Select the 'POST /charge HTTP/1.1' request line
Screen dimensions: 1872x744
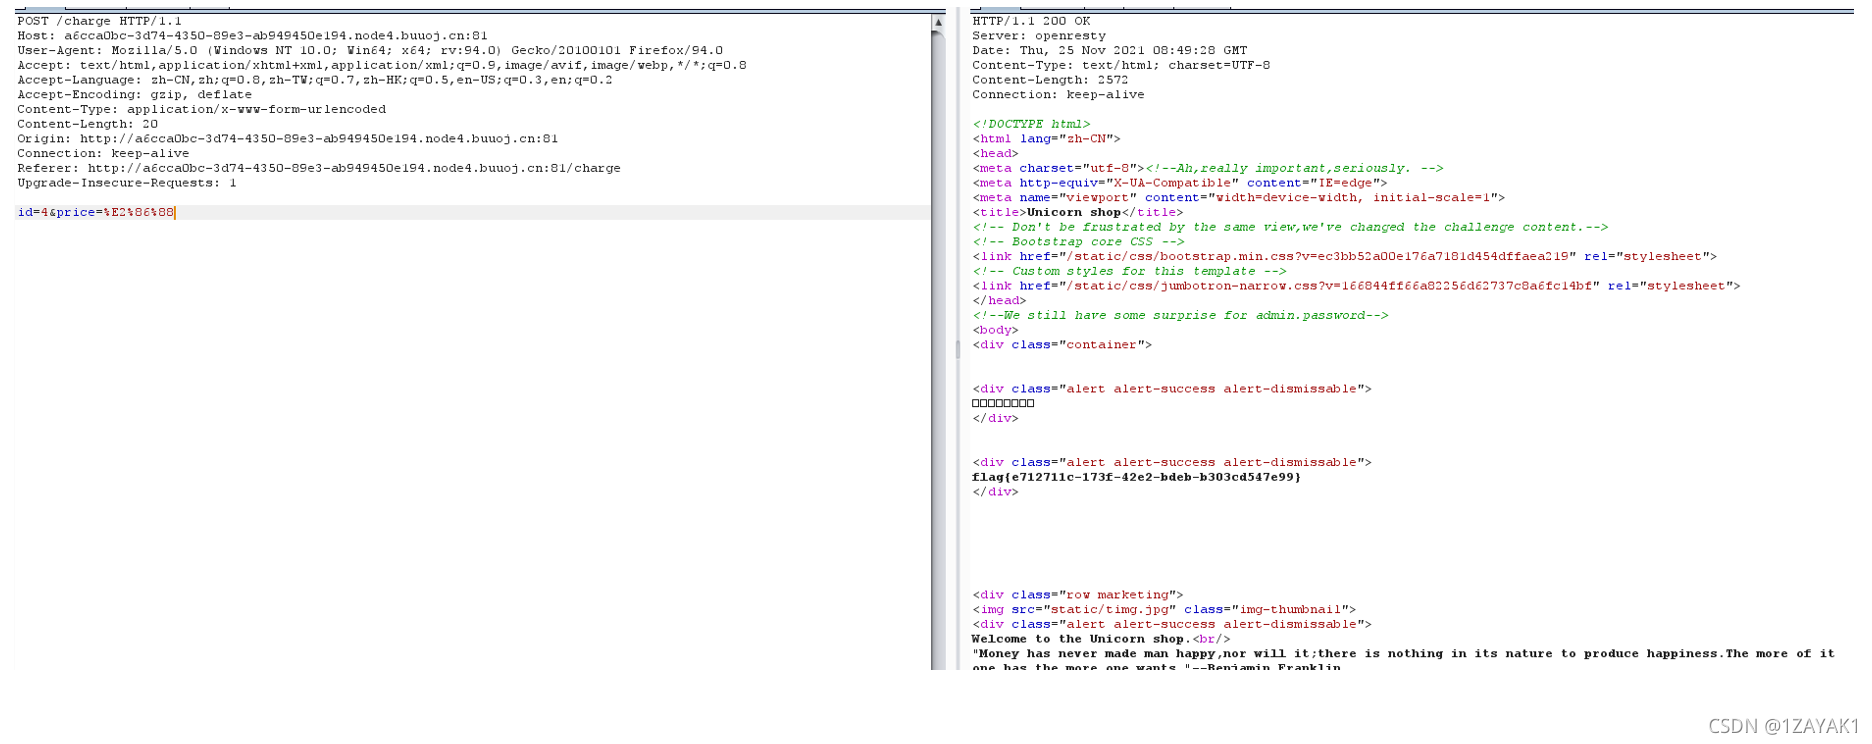point(99,21)
